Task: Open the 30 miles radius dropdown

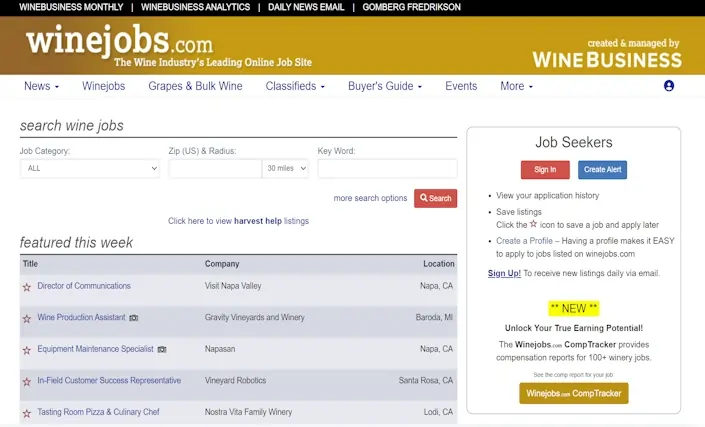Action: pos(286,169)
